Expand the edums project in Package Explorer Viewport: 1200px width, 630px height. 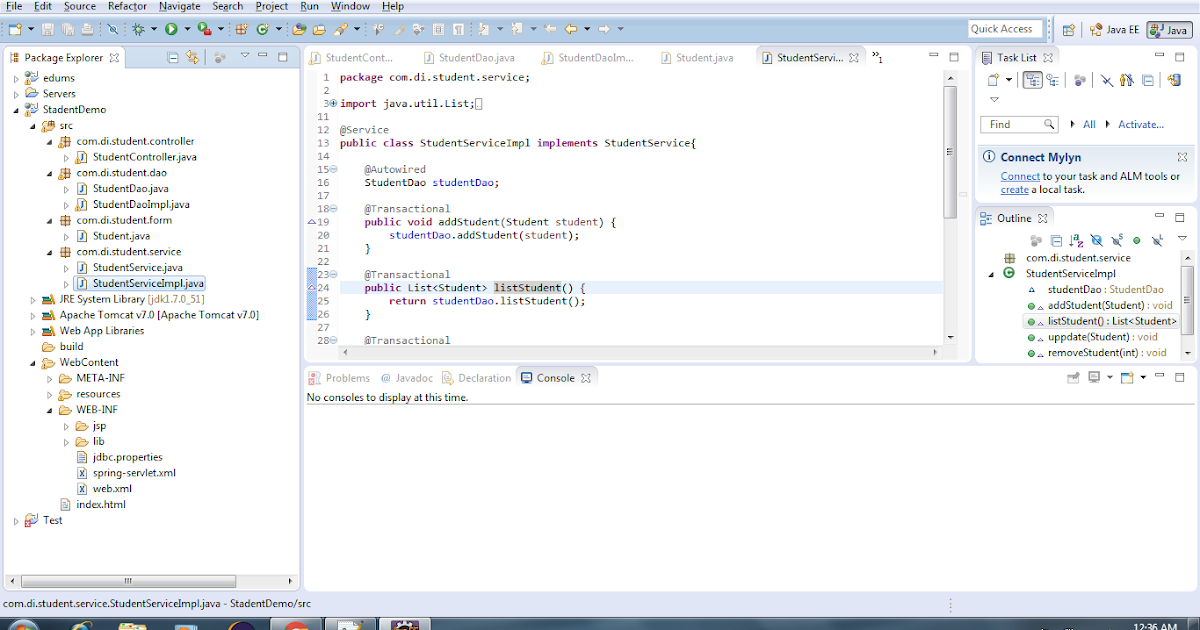coord(16,77)
